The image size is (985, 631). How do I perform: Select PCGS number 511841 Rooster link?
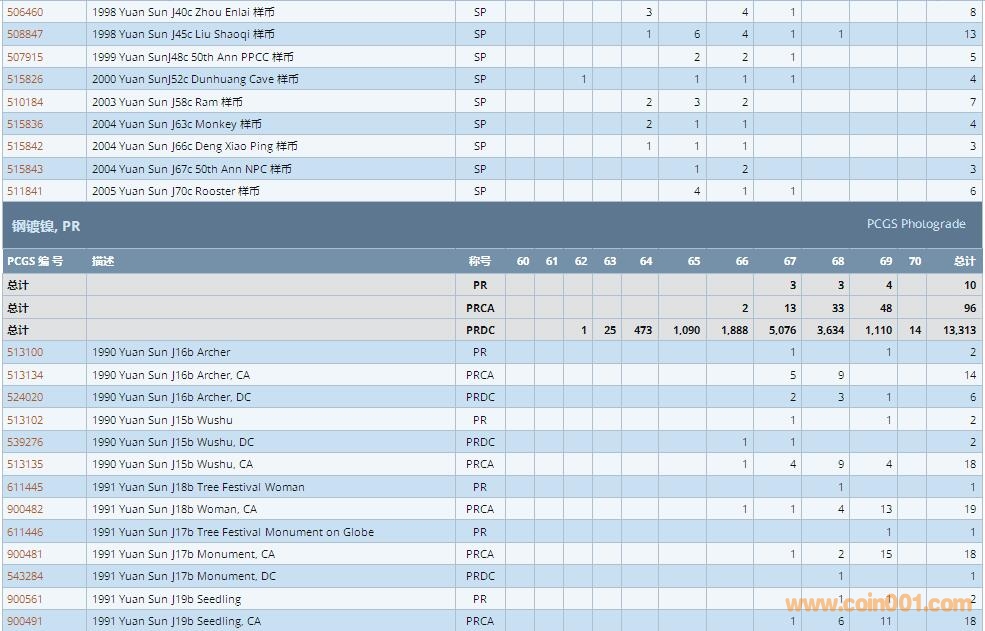[25, 191]
